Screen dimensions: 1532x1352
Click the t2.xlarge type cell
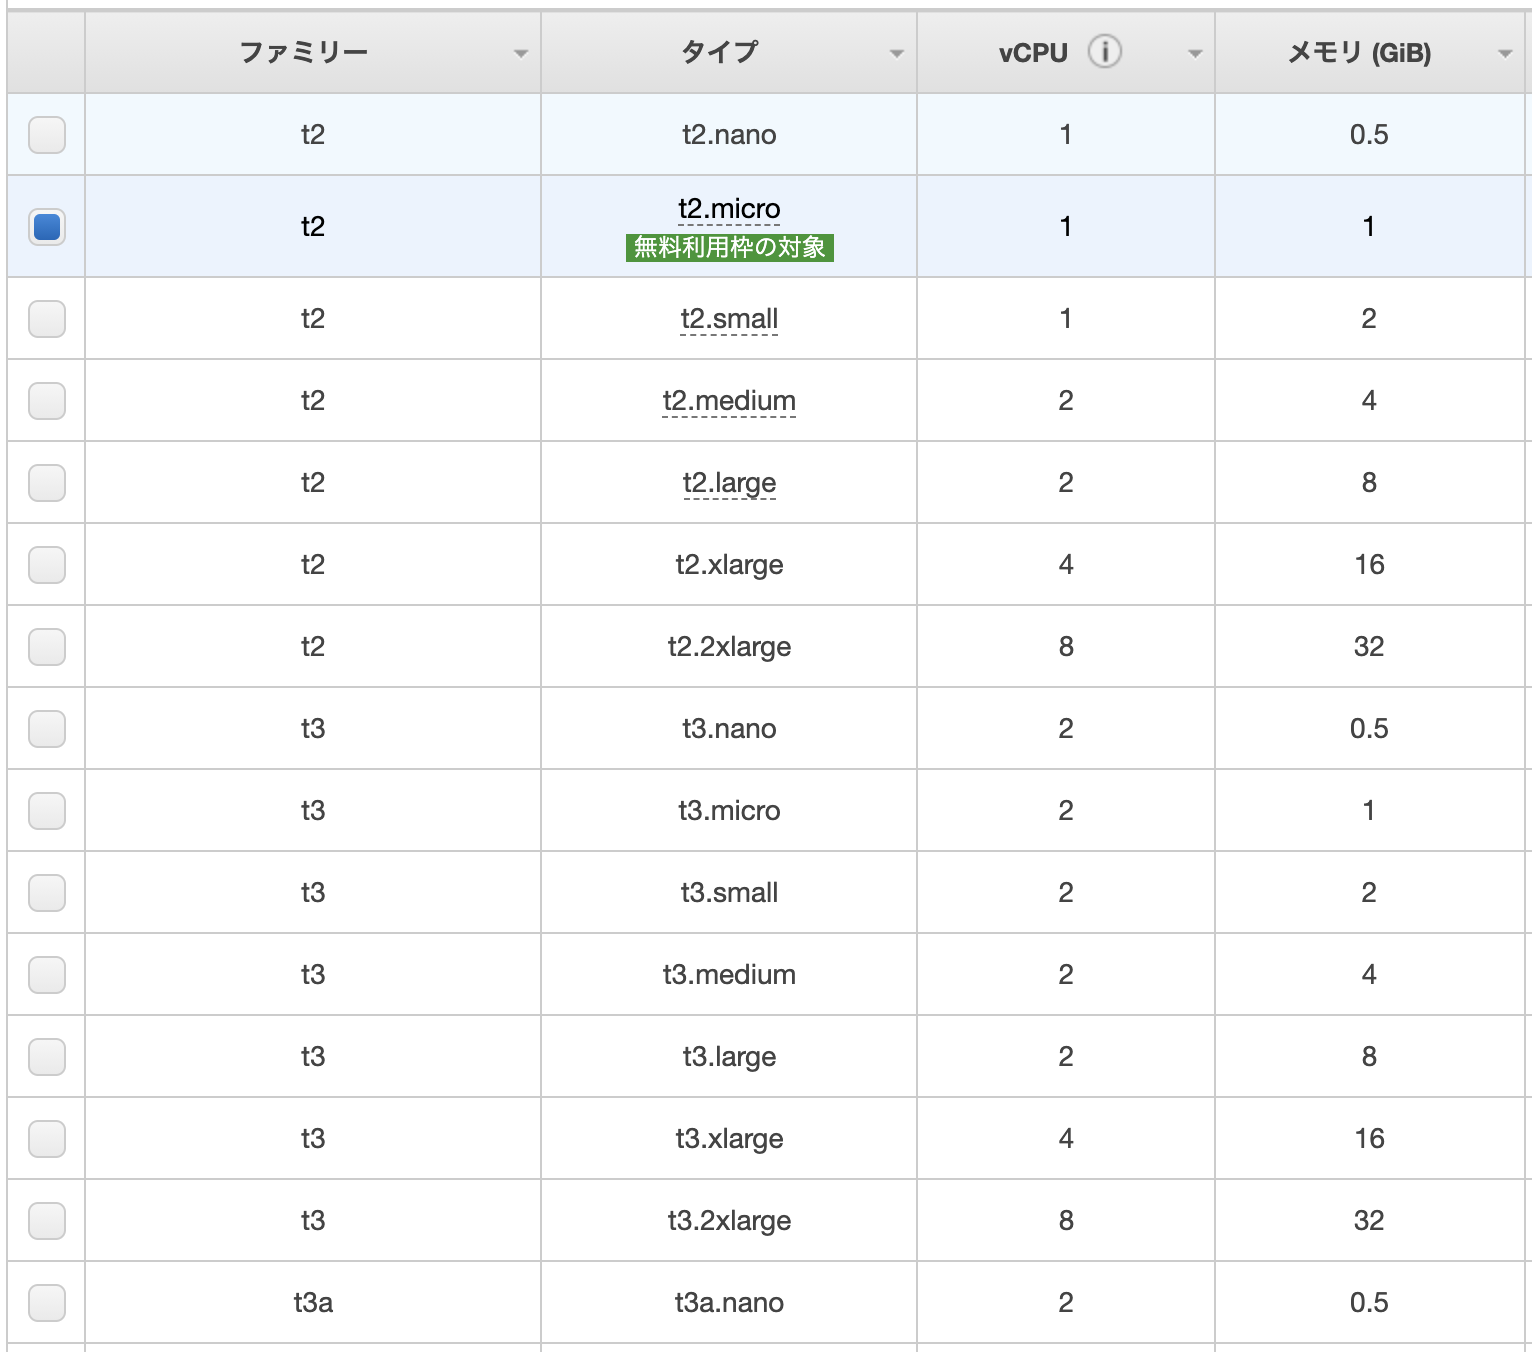coord(729,565)
